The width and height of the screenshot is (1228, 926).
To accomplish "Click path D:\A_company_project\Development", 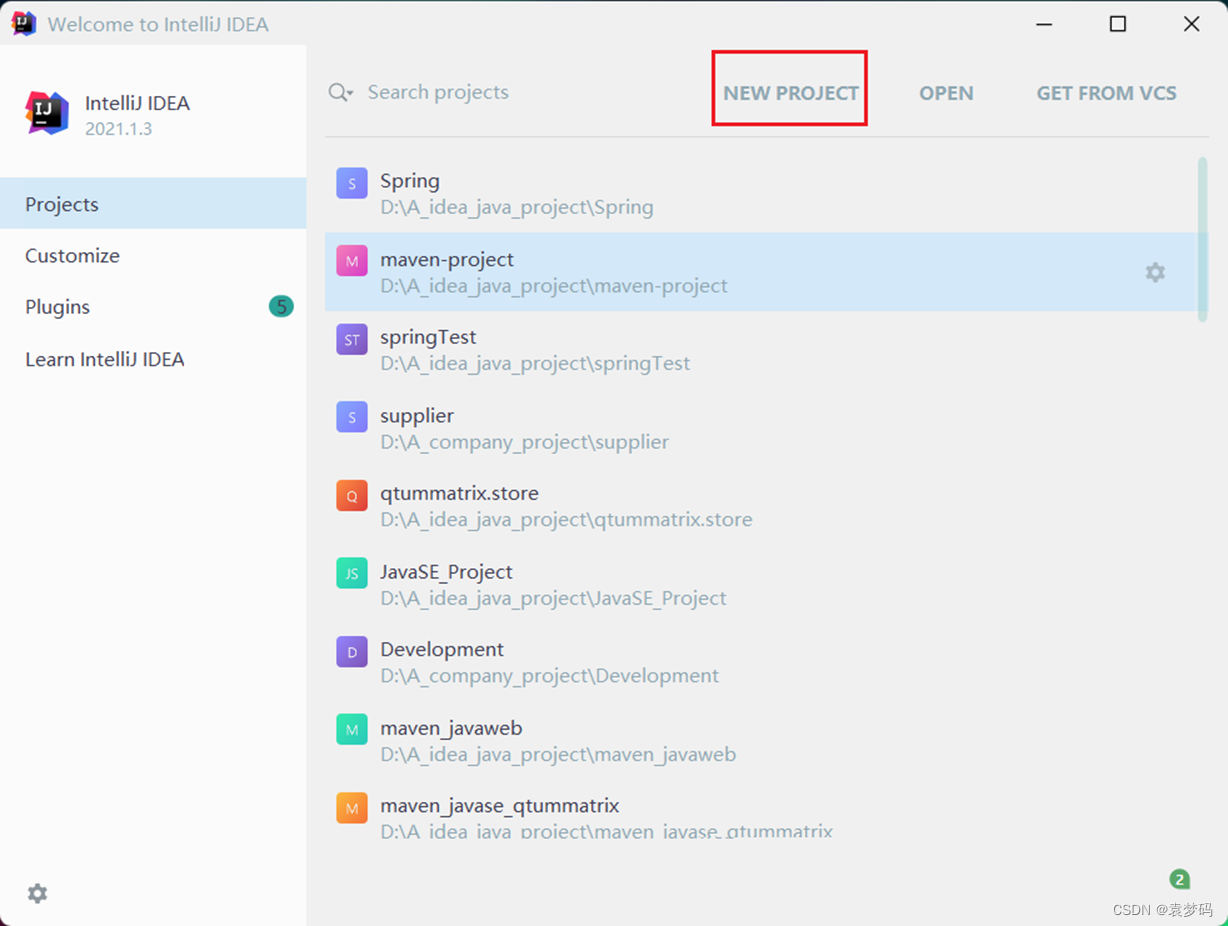I will pyautogui.click(x=550, y=676).
